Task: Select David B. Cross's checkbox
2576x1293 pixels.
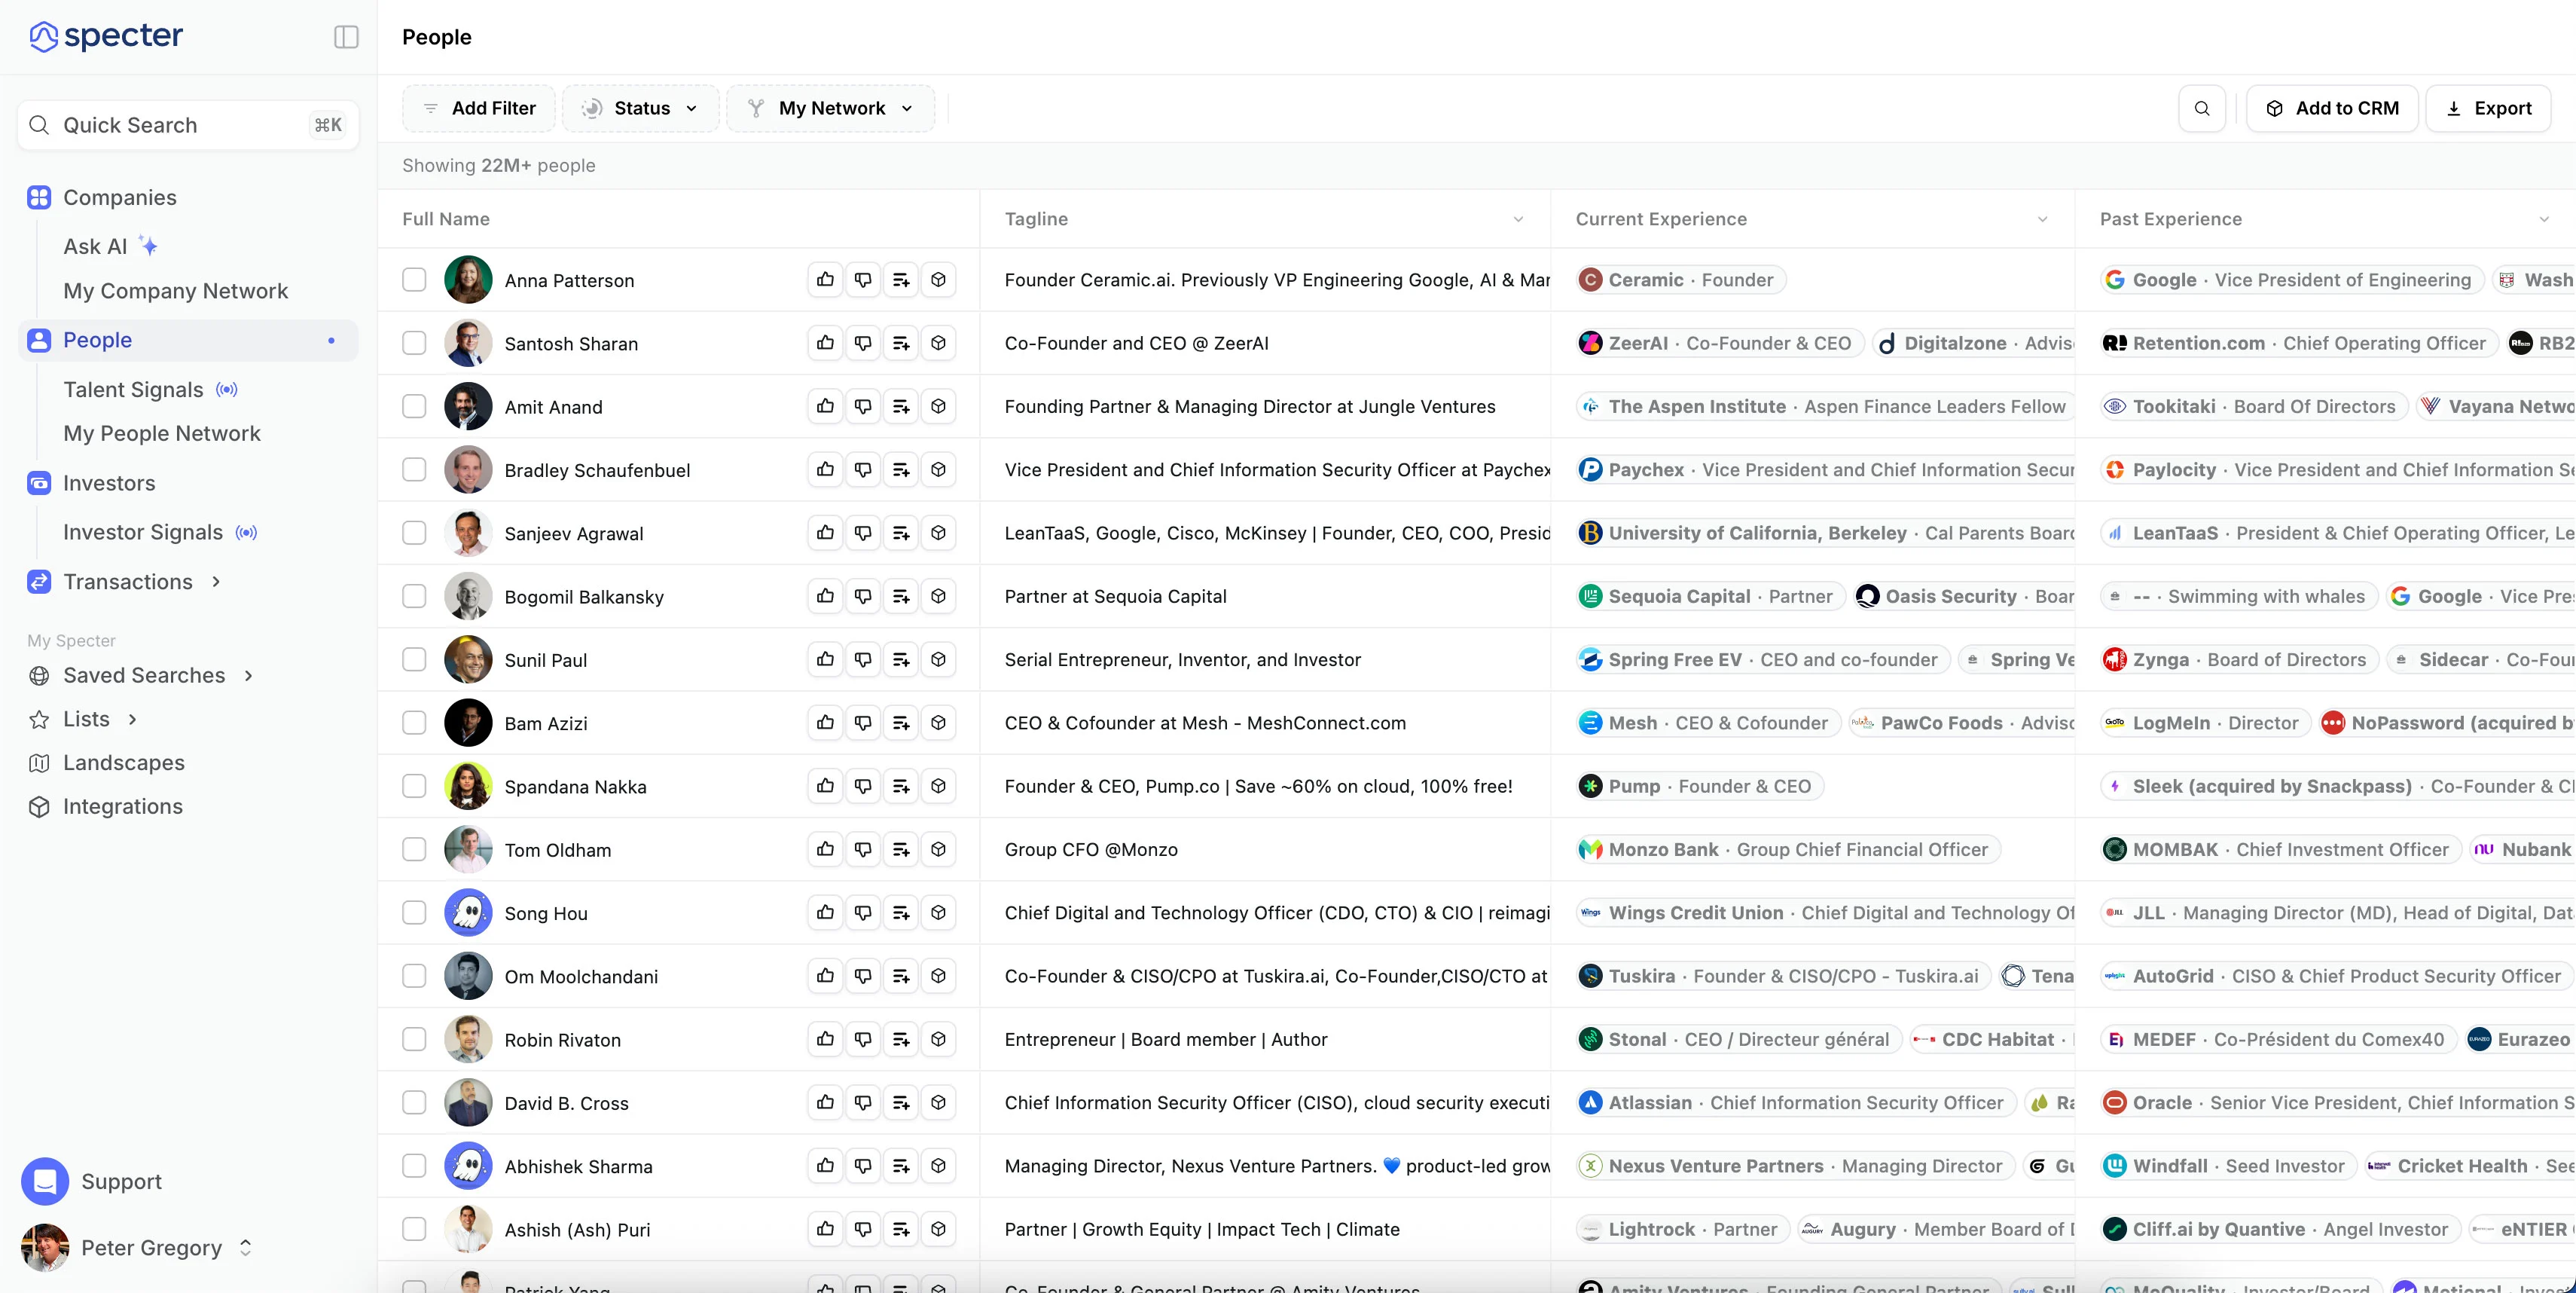Action: coord(414,1102)
